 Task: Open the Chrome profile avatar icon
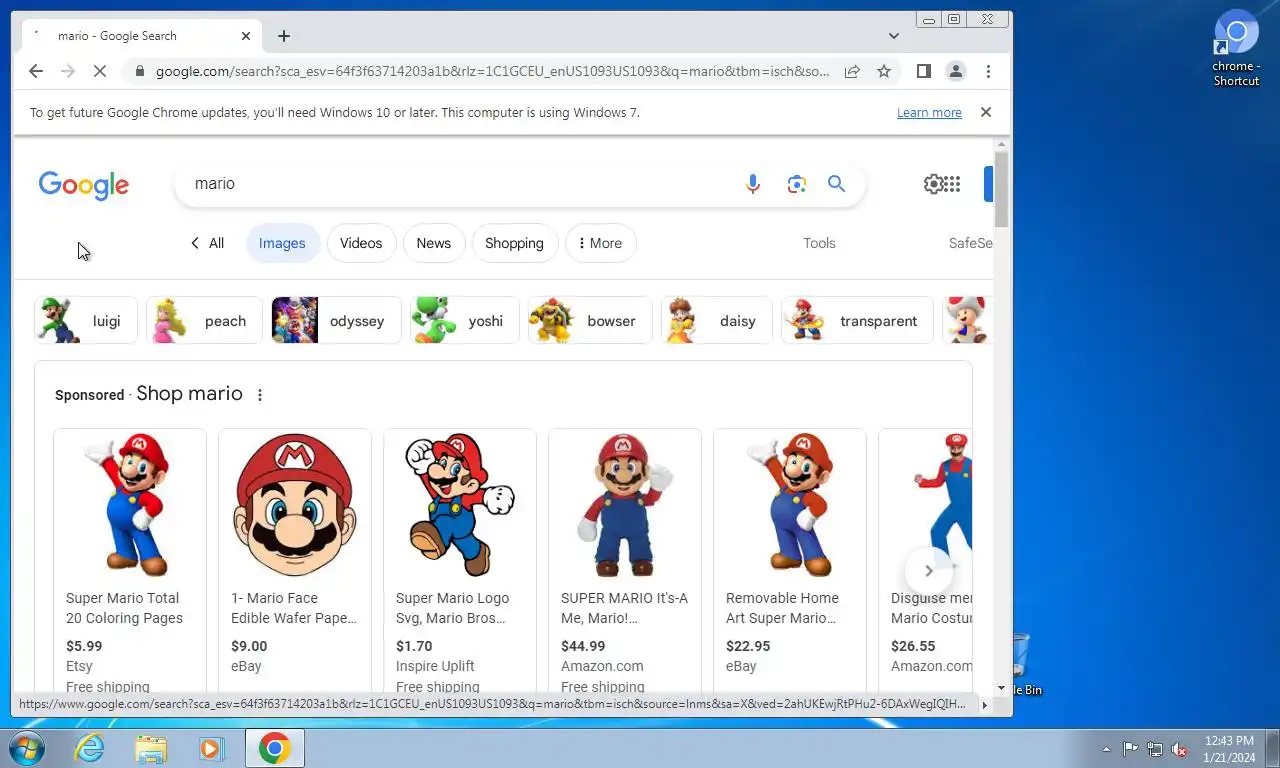[956, 71]
